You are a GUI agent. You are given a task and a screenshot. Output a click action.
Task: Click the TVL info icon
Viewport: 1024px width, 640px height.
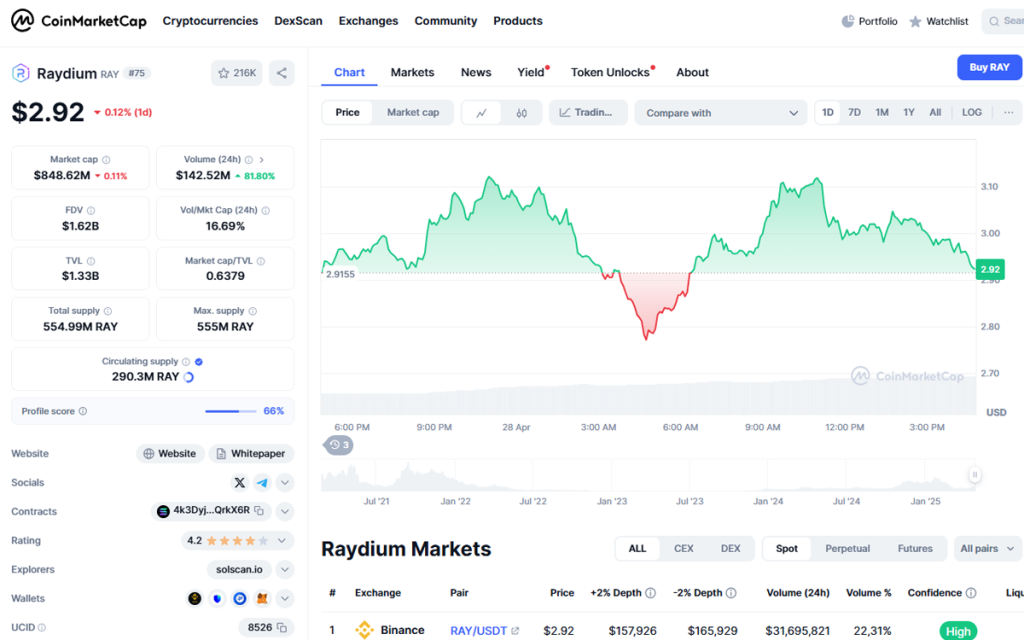[x=91, y=261]
